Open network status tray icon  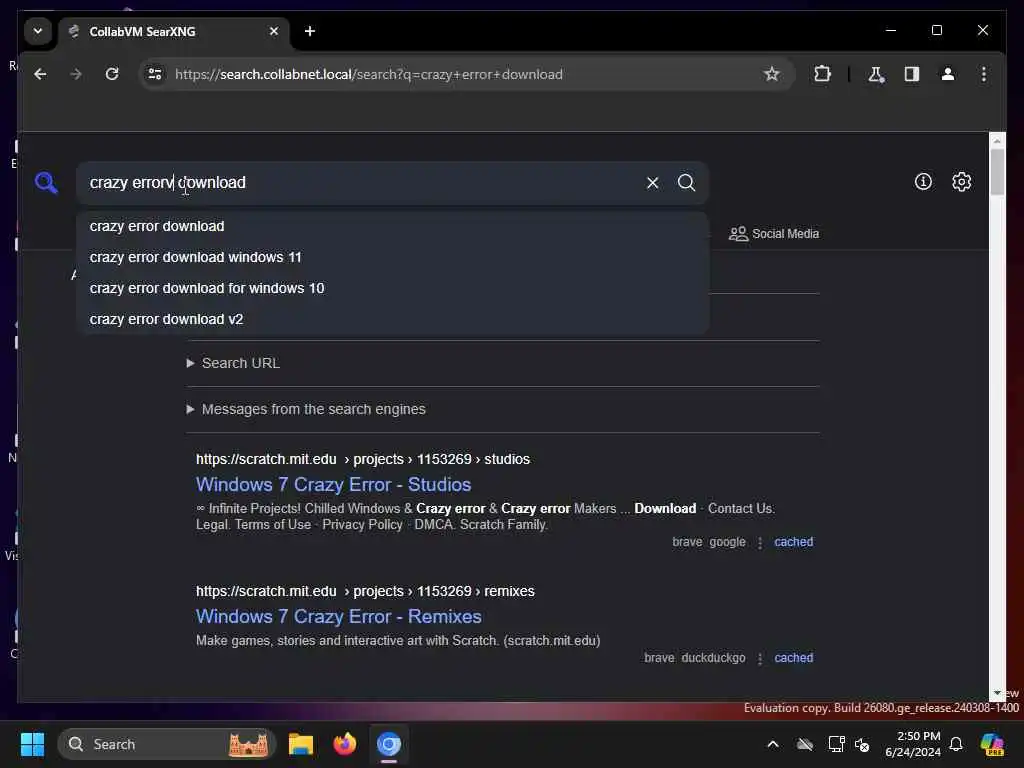tap(837, 744)
